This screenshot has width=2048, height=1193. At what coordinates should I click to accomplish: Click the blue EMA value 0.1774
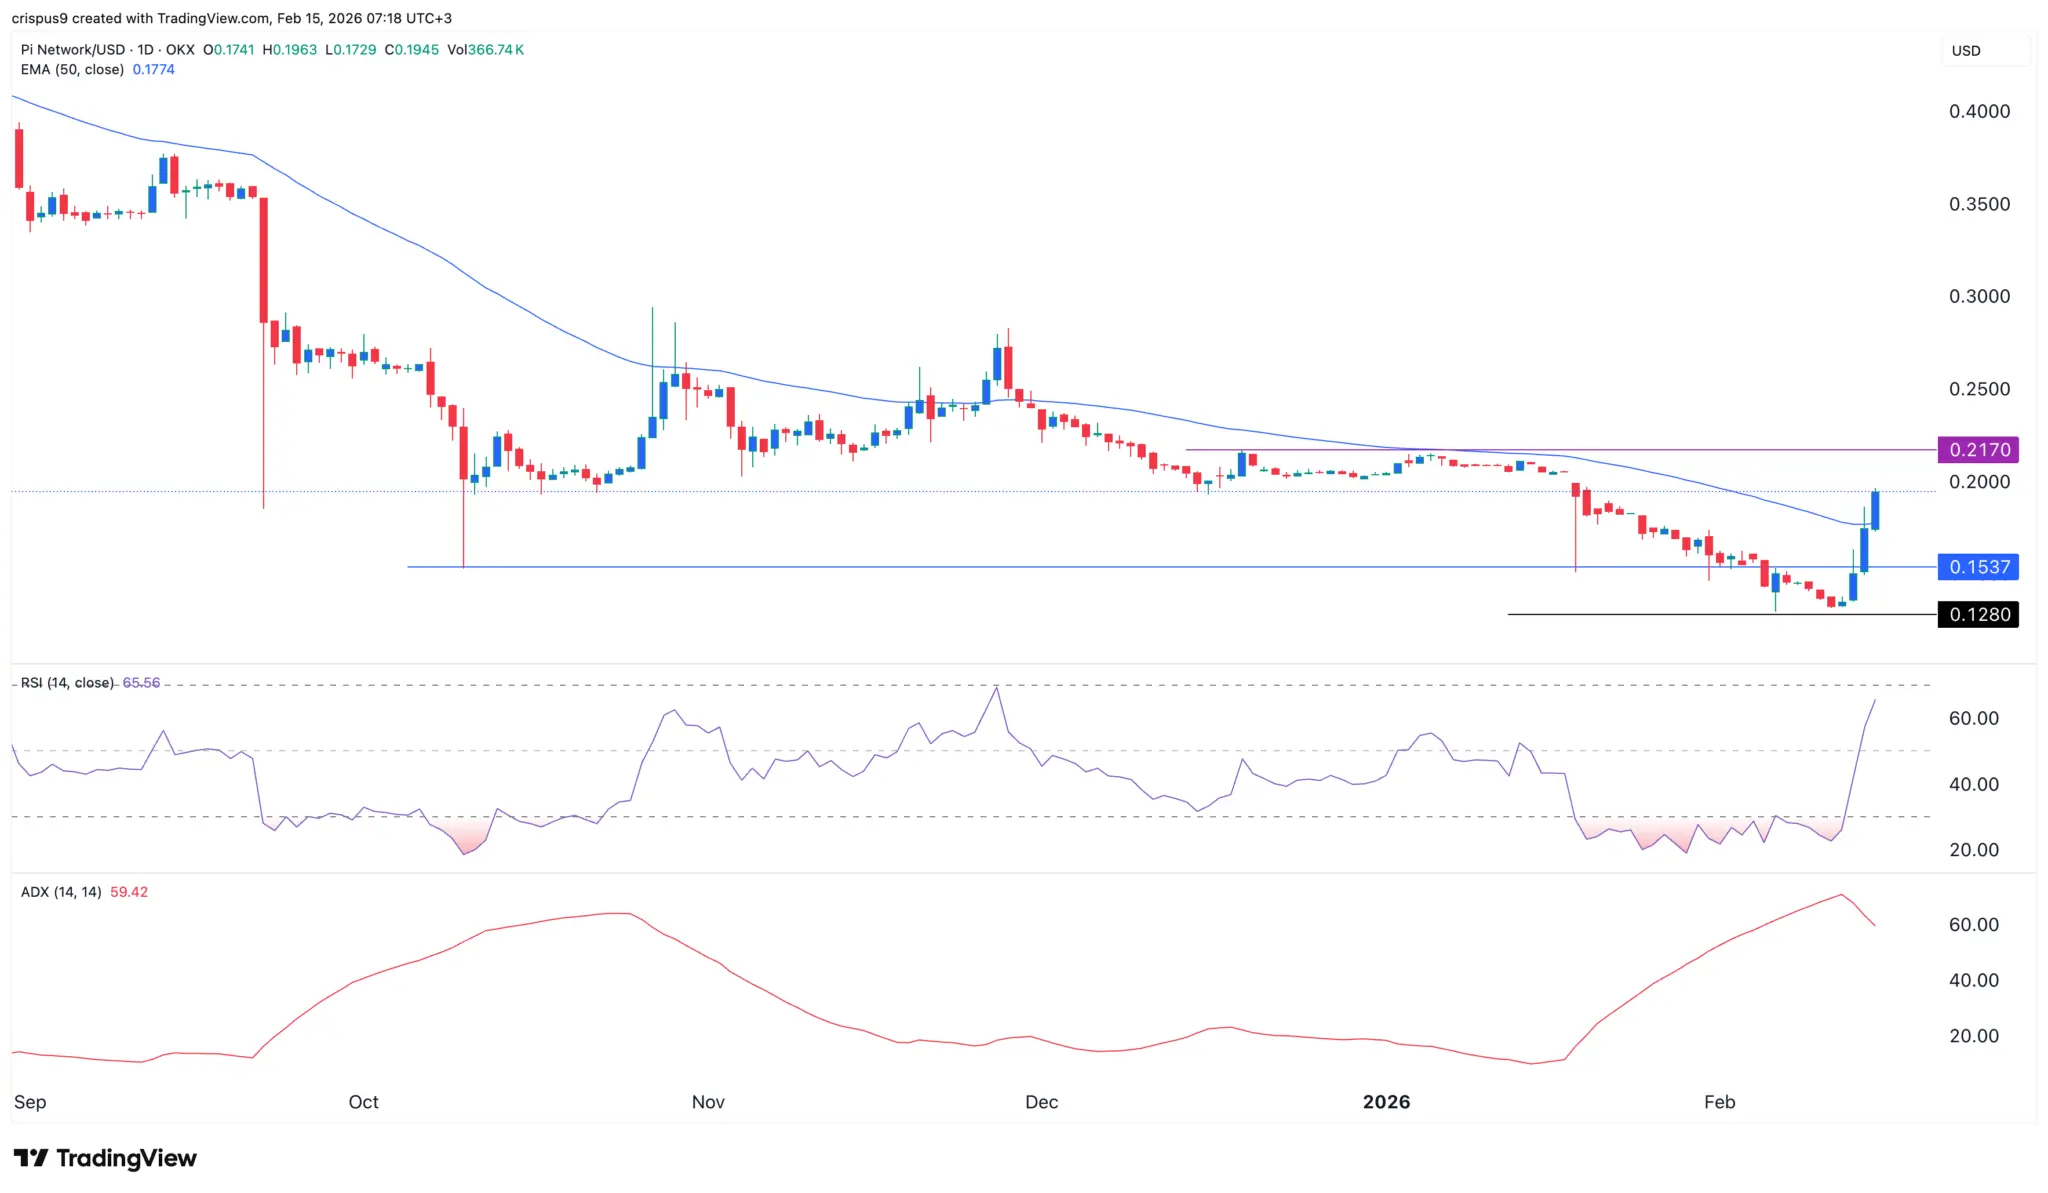[x=153, y=70]
